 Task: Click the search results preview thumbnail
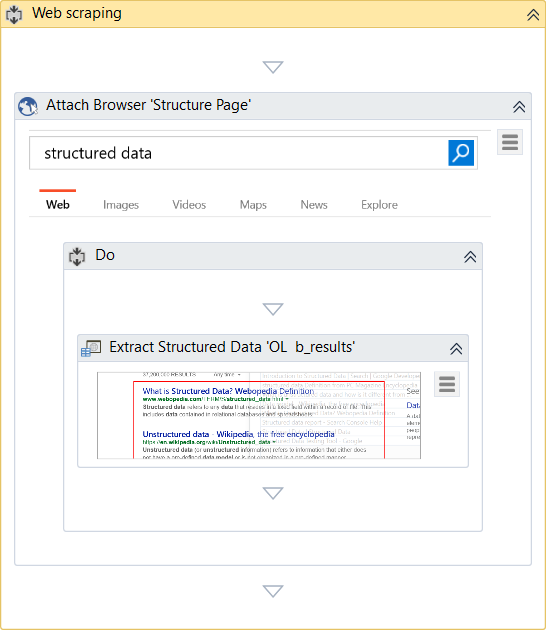pyautogui.click(x=259, y=415)
